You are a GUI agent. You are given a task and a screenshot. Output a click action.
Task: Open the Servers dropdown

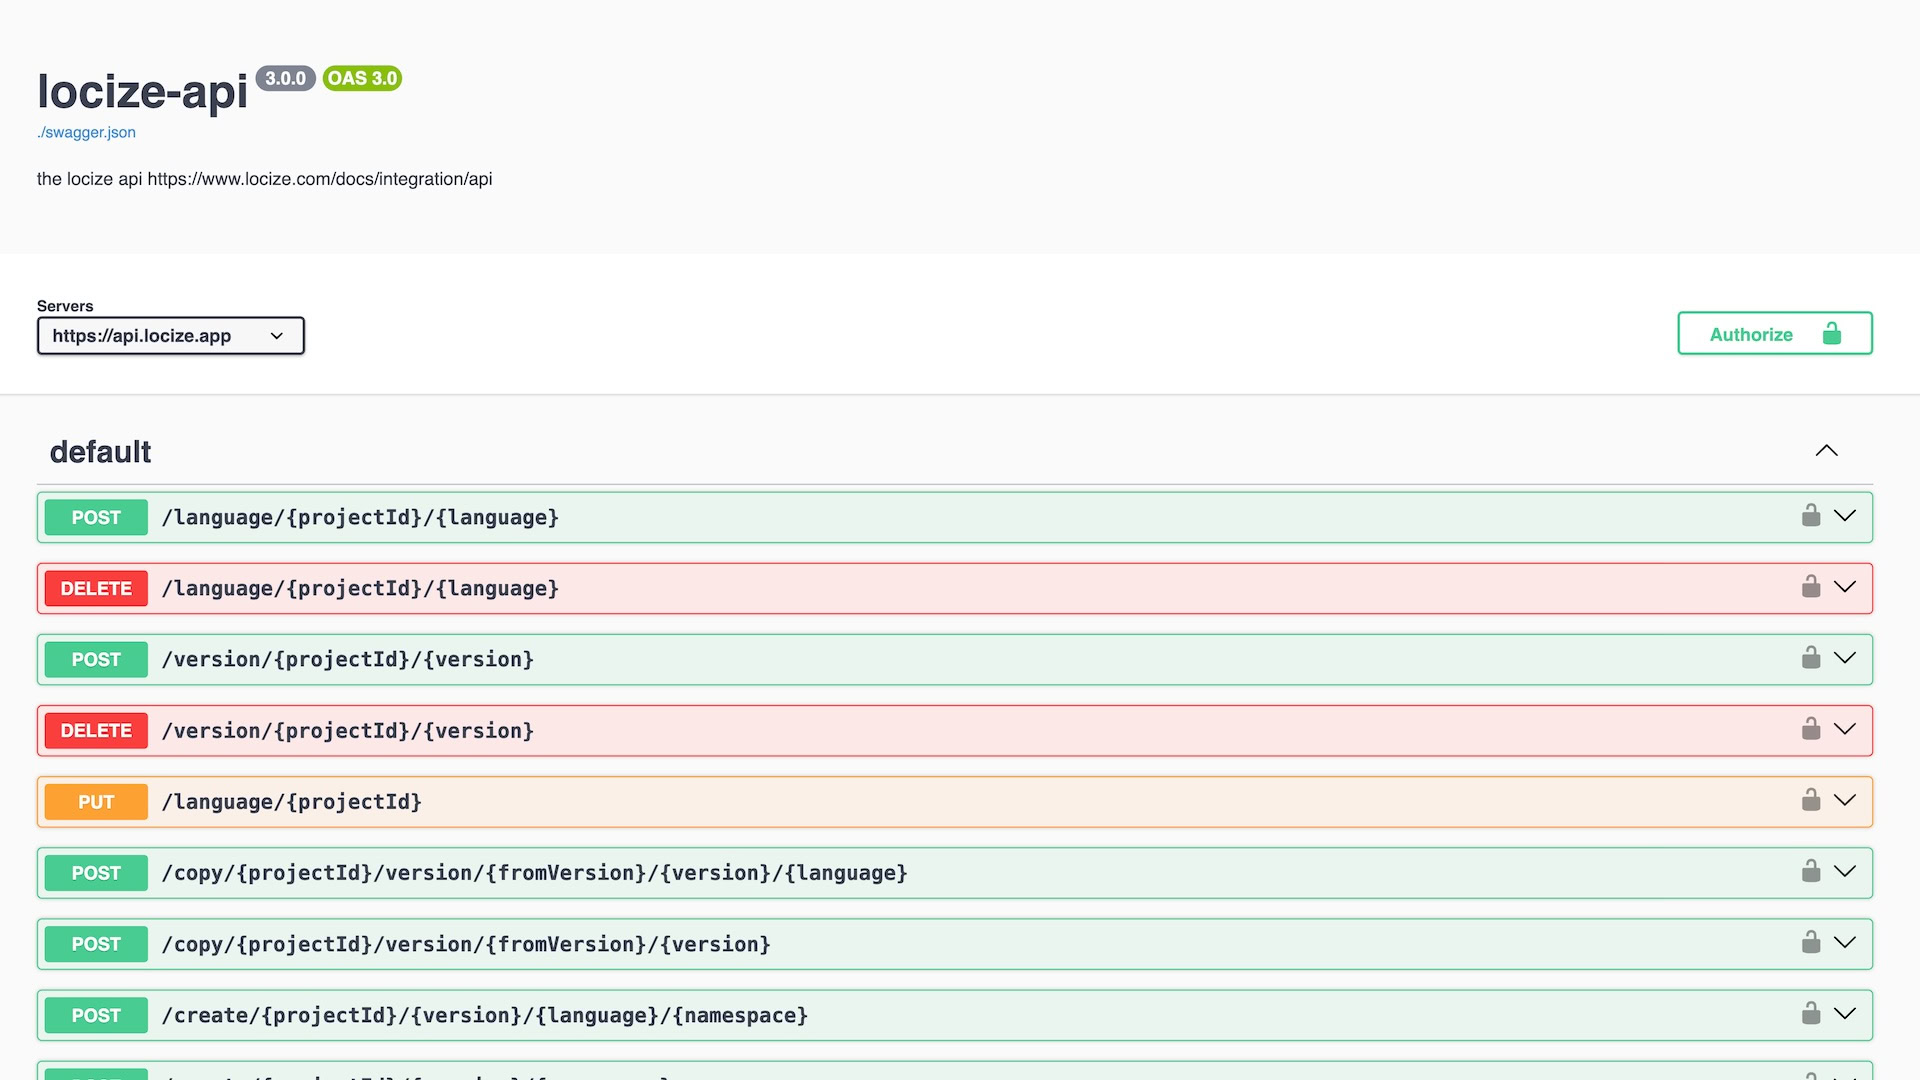(170, 335)
